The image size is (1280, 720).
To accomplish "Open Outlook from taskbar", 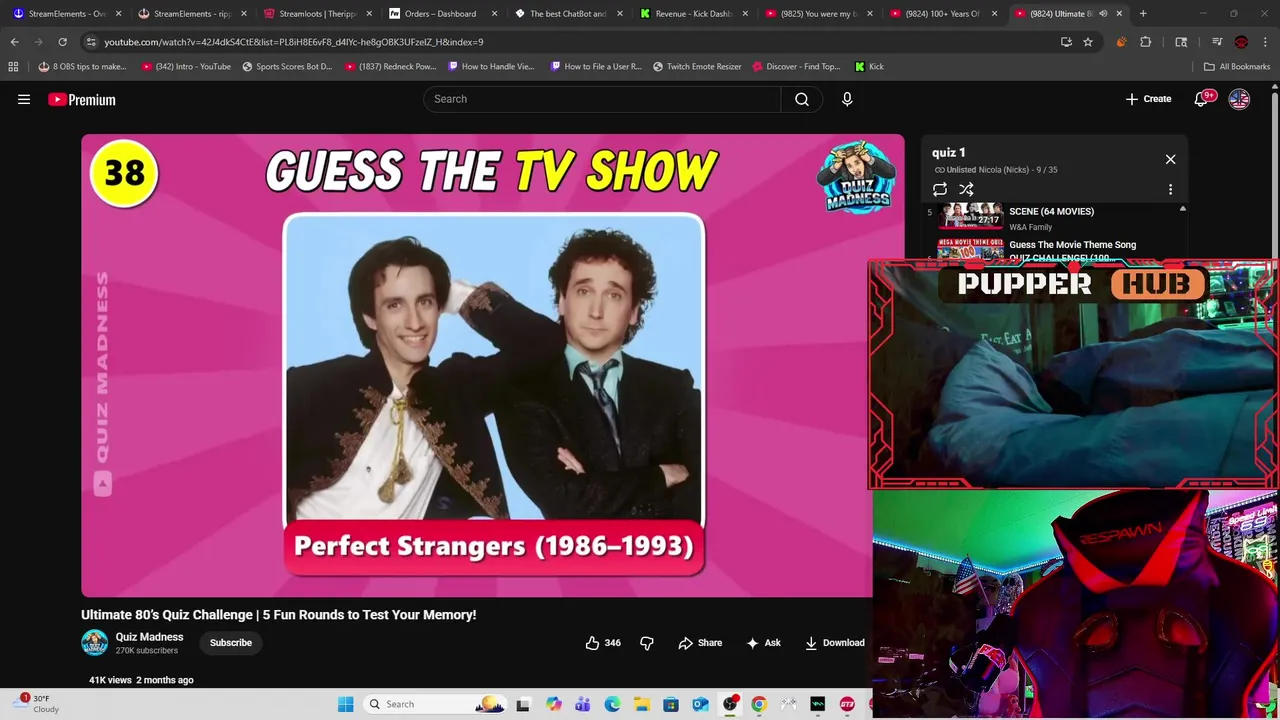I will (x=700, y=704).
